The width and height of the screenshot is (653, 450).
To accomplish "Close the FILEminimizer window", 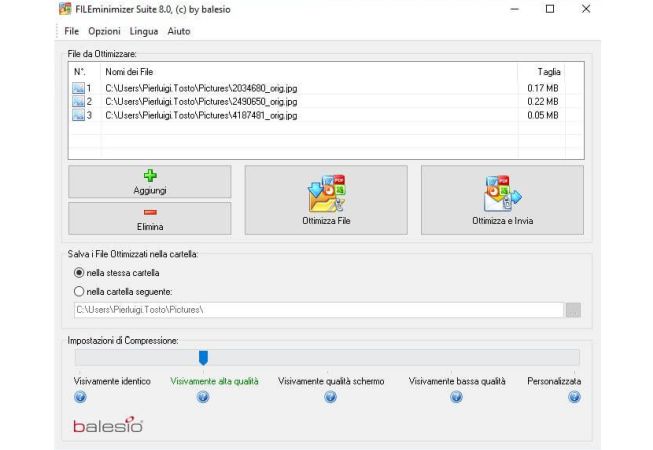I will (586, 9).
